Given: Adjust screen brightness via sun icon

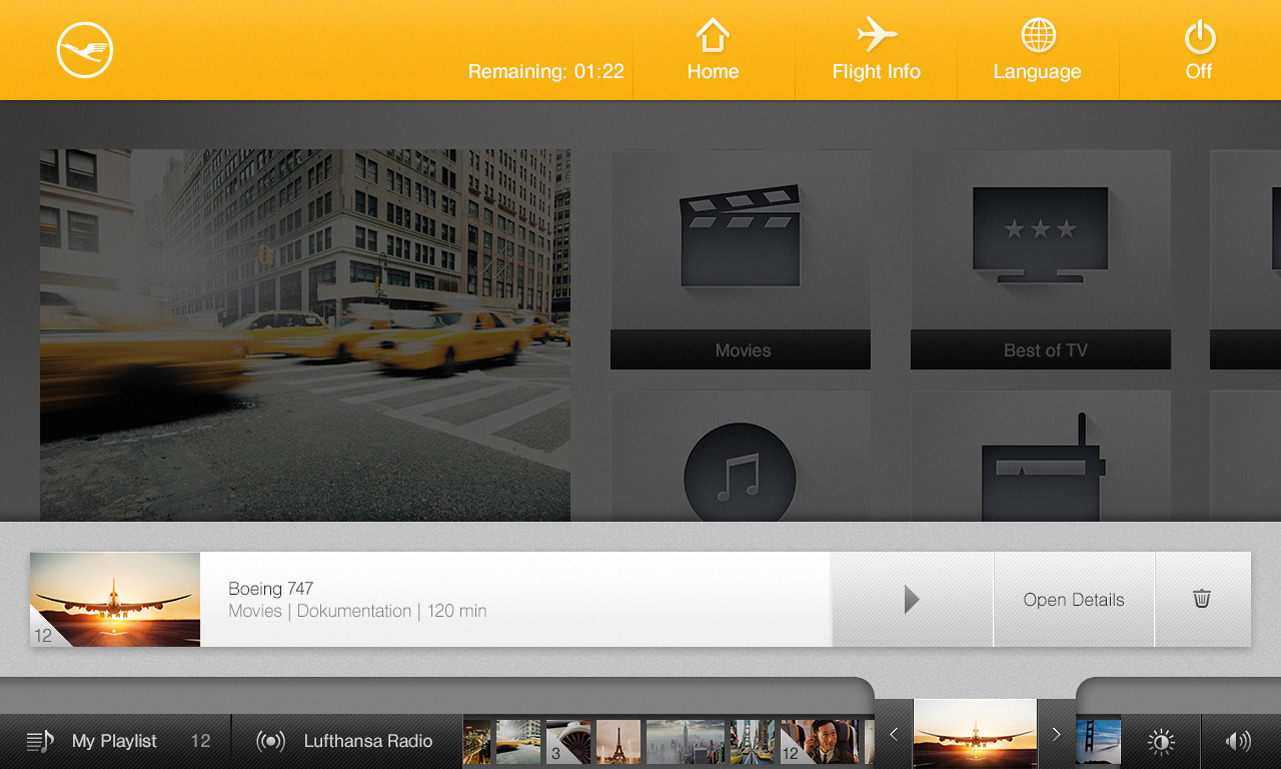Looking at the screenshot, I should point(1161,741).
